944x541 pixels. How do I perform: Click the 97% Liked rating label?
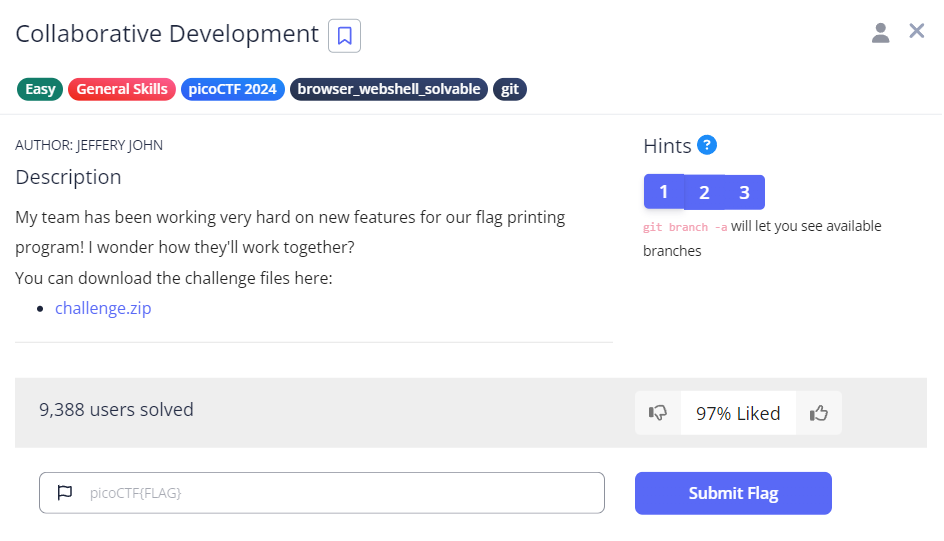(738, 413)
